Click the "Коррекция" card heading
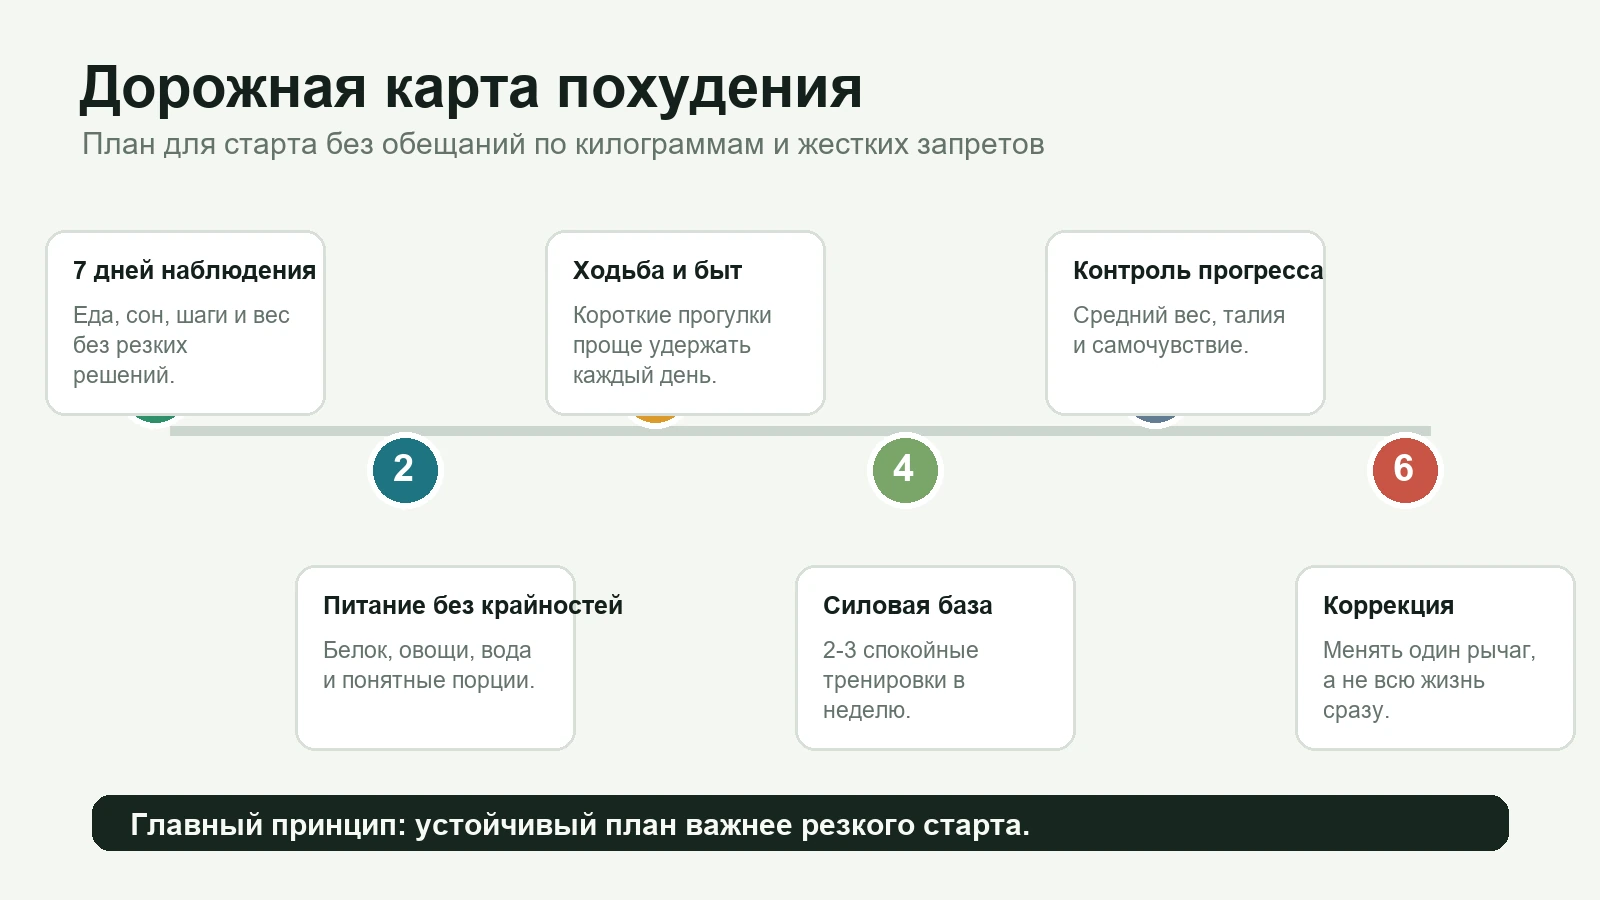 [x=1388, y=605]
